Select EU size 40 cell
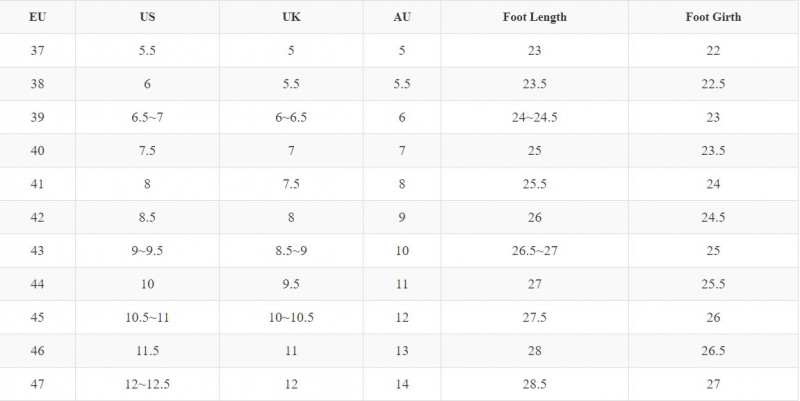Viewport: 800px width, 401px height. coord(37,151)
